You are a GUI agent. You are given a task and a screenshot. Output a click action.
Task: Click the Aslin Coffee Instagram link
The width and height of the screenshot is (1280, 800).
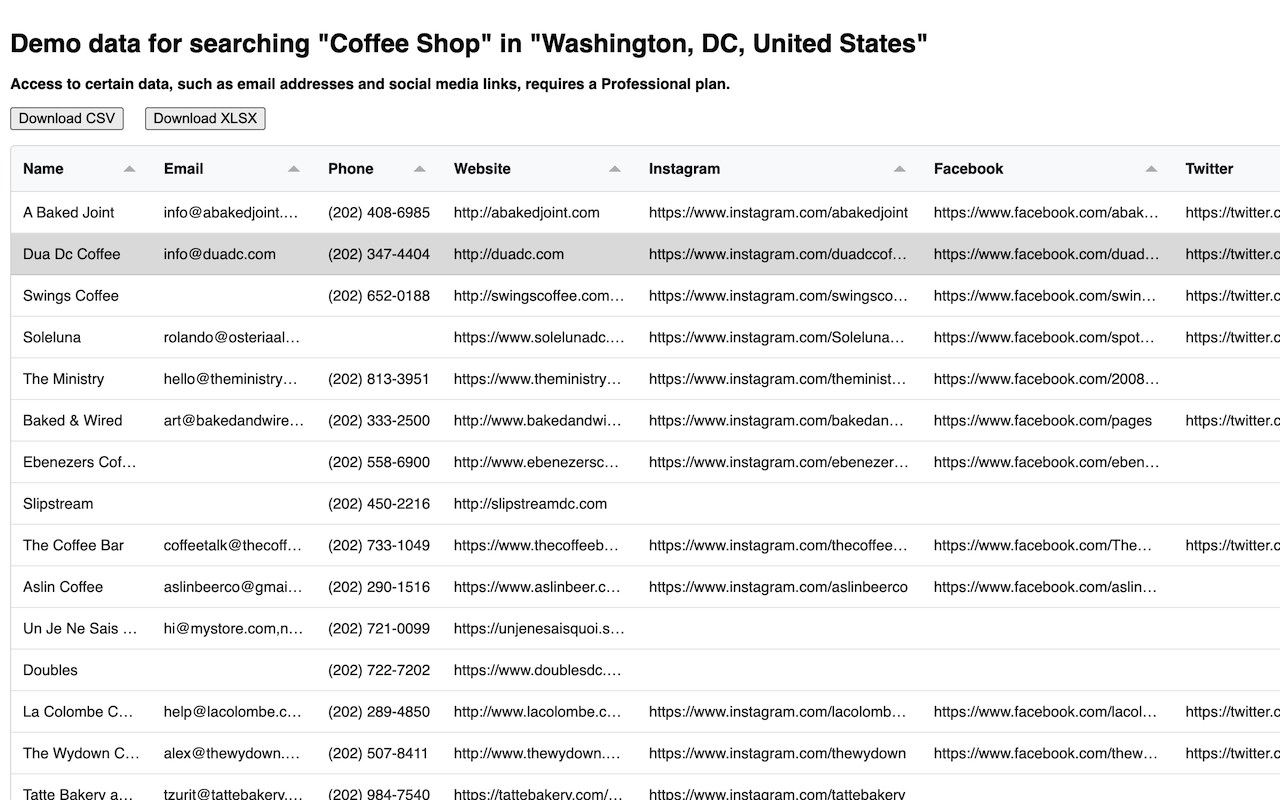tap(778, 587)
